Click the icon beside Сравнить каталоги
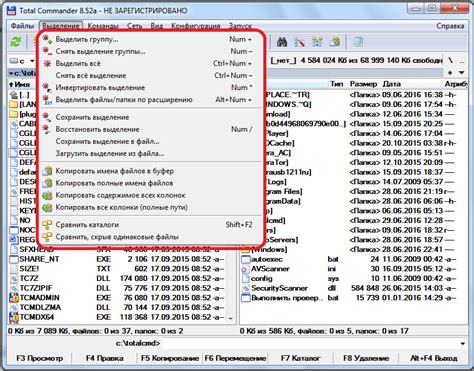Screen dimensions: 474x371 [48, 225]
